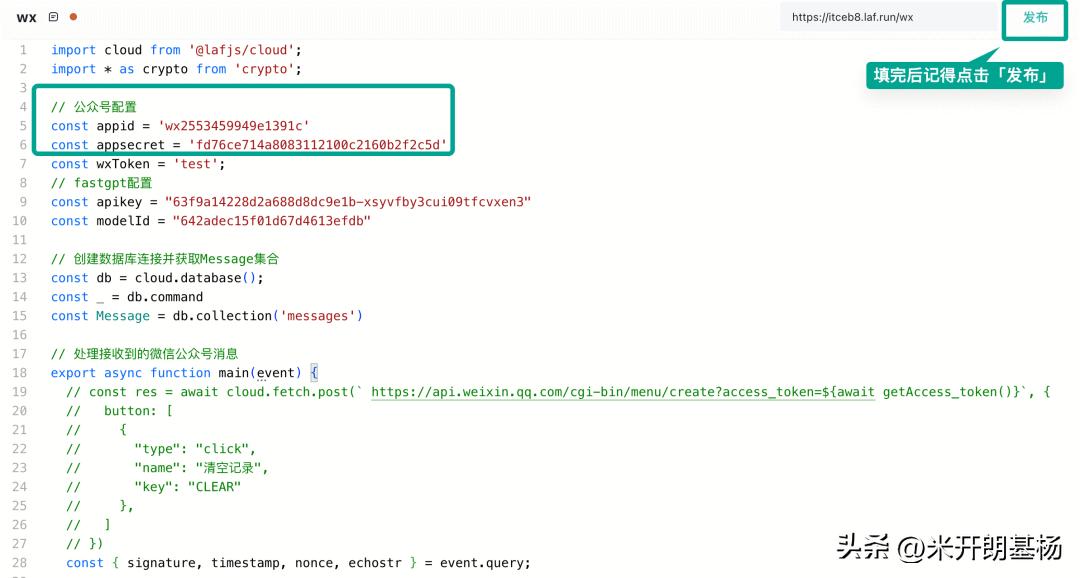
Task: Click the modelId string "642adec15f01d67d4613efdb"
Action: [271, 220]
